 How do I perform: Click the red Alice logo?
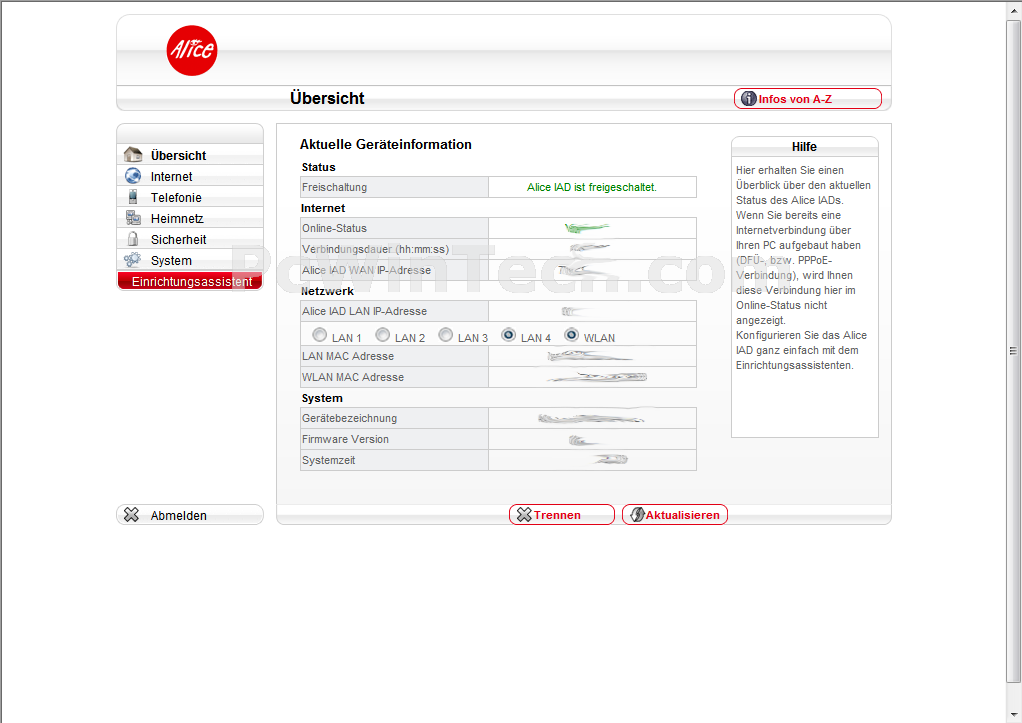coord(192,51)
